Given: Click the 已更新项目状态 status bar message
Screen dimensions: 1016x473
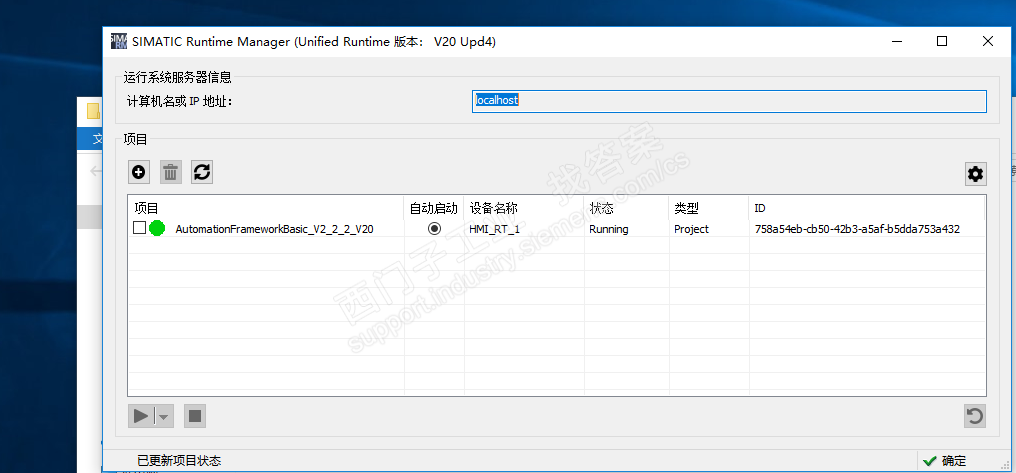Looking at the screenshot, I should tap(179, 461).
